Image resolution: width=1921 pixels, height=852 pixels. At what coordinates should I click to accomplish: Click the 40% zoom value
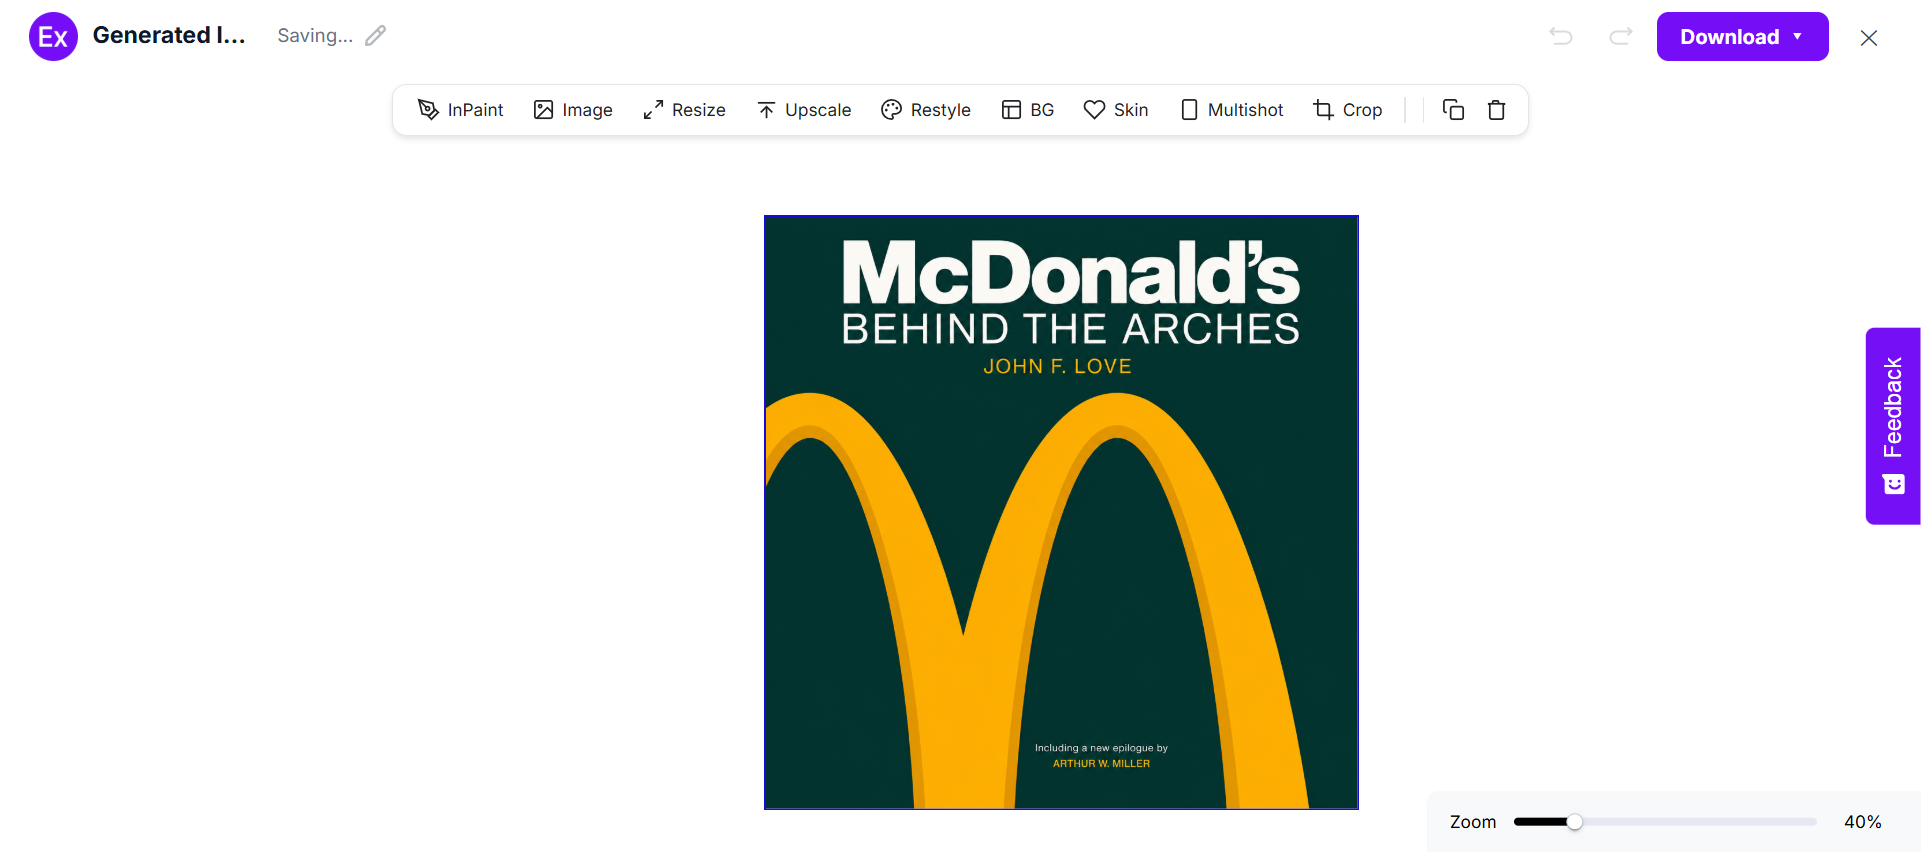click(x=1863, y=822)
